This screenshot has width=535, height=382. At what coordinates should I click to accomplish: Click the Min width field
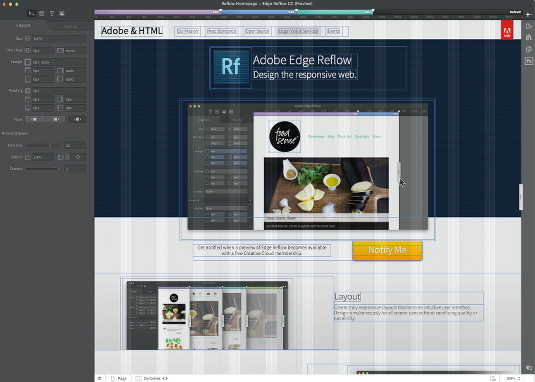(43, 50)
